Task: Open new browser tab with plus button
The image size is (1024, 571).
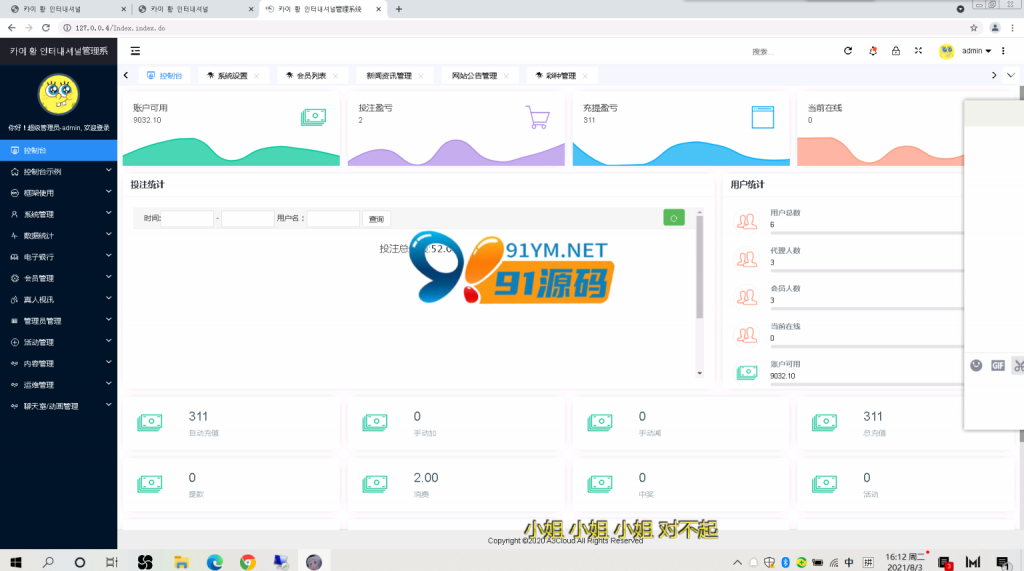Action: 399,9
